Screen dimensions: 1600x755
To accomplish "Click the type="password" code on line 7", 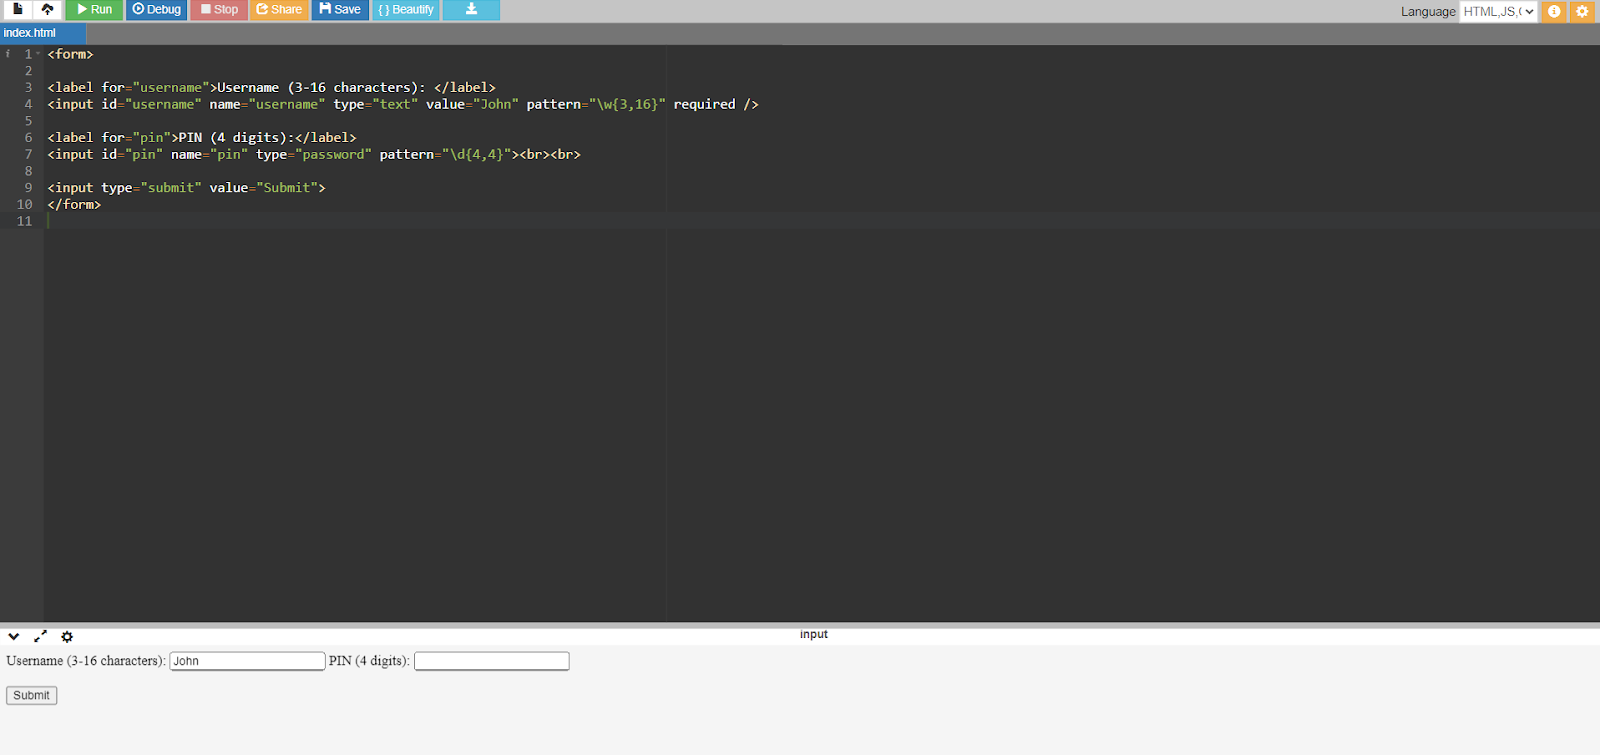I will coord(314,154).
